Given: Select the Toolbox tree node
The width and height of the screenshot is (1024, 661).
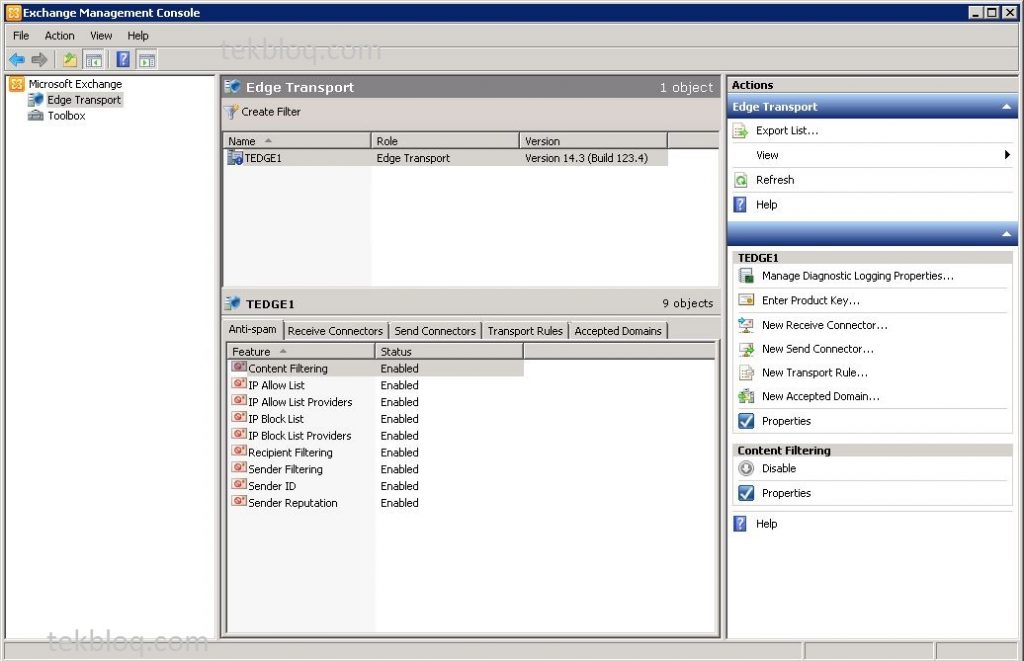Looking at the screenshot, I should pos(67,116).
